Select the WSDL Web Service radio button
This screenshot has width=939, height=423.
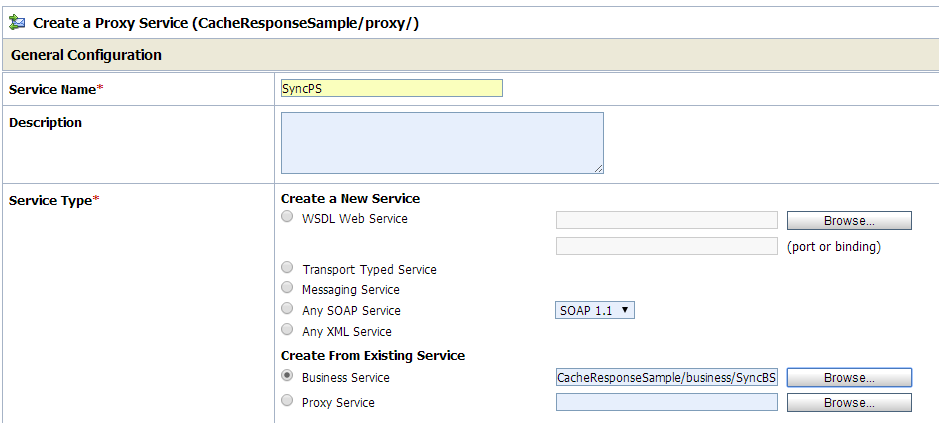click(288, 217)
